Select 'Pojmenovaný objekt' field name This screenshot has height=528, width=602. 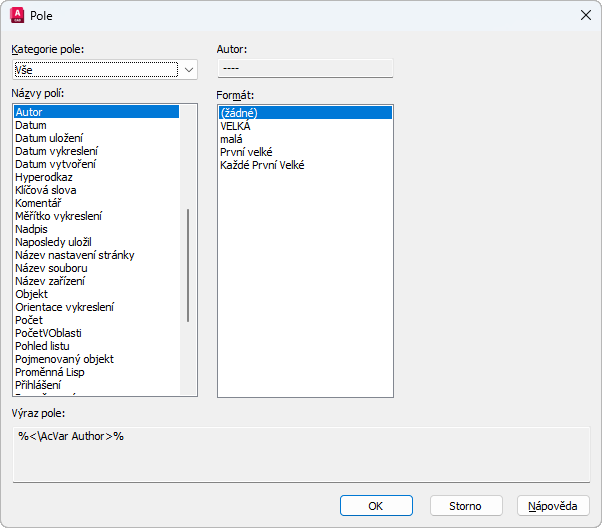[64, 359]
